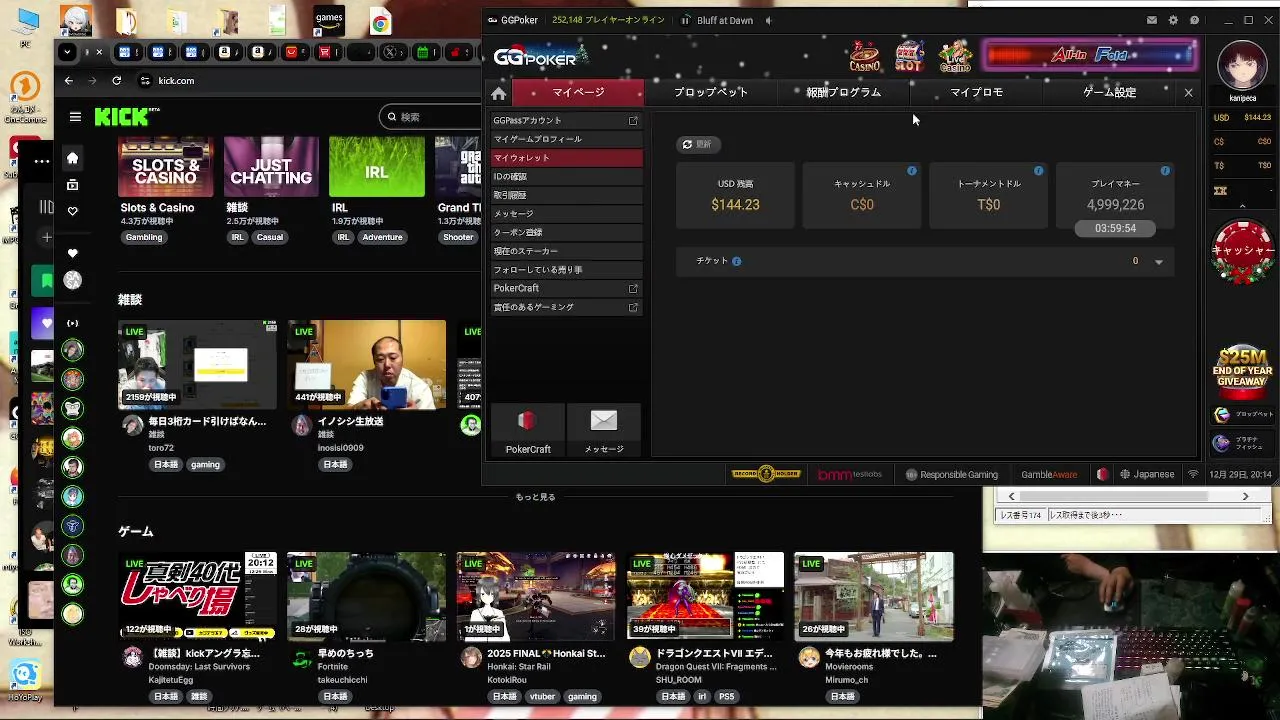Switch to the ゲーム設定 tab
The height and width of the screenshot is (720, 1280).
click(1109, 92)
